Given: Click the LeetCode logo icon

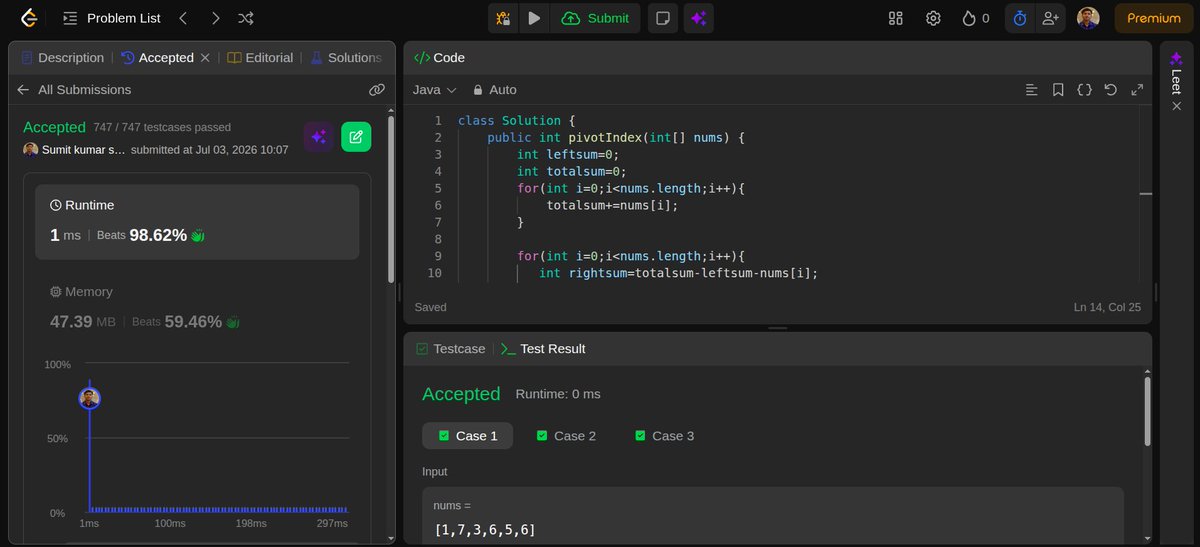Looking at the screenshot, I should coord(29,18).
